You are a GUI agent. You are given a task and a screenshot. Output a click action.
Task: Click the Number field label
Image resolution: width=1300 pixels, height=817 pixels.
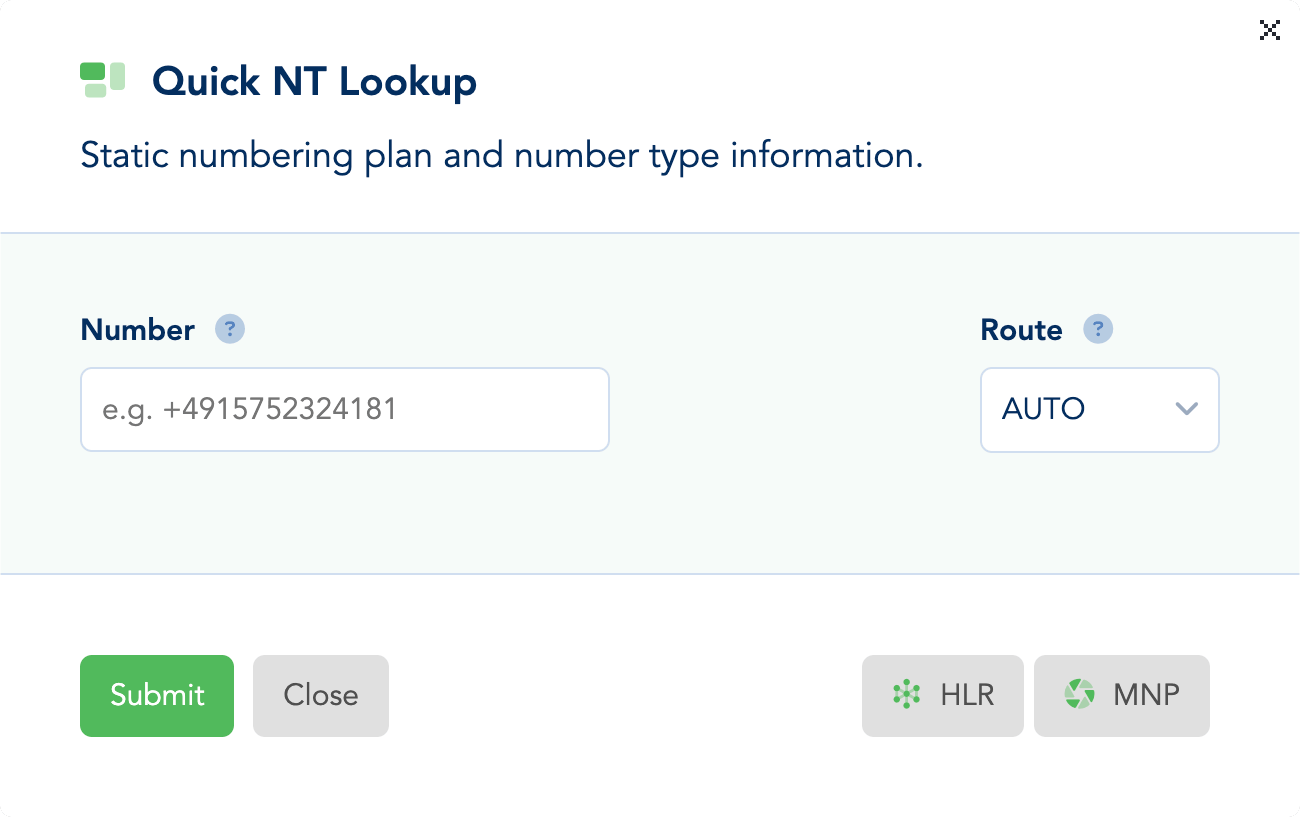pos(138,329)
